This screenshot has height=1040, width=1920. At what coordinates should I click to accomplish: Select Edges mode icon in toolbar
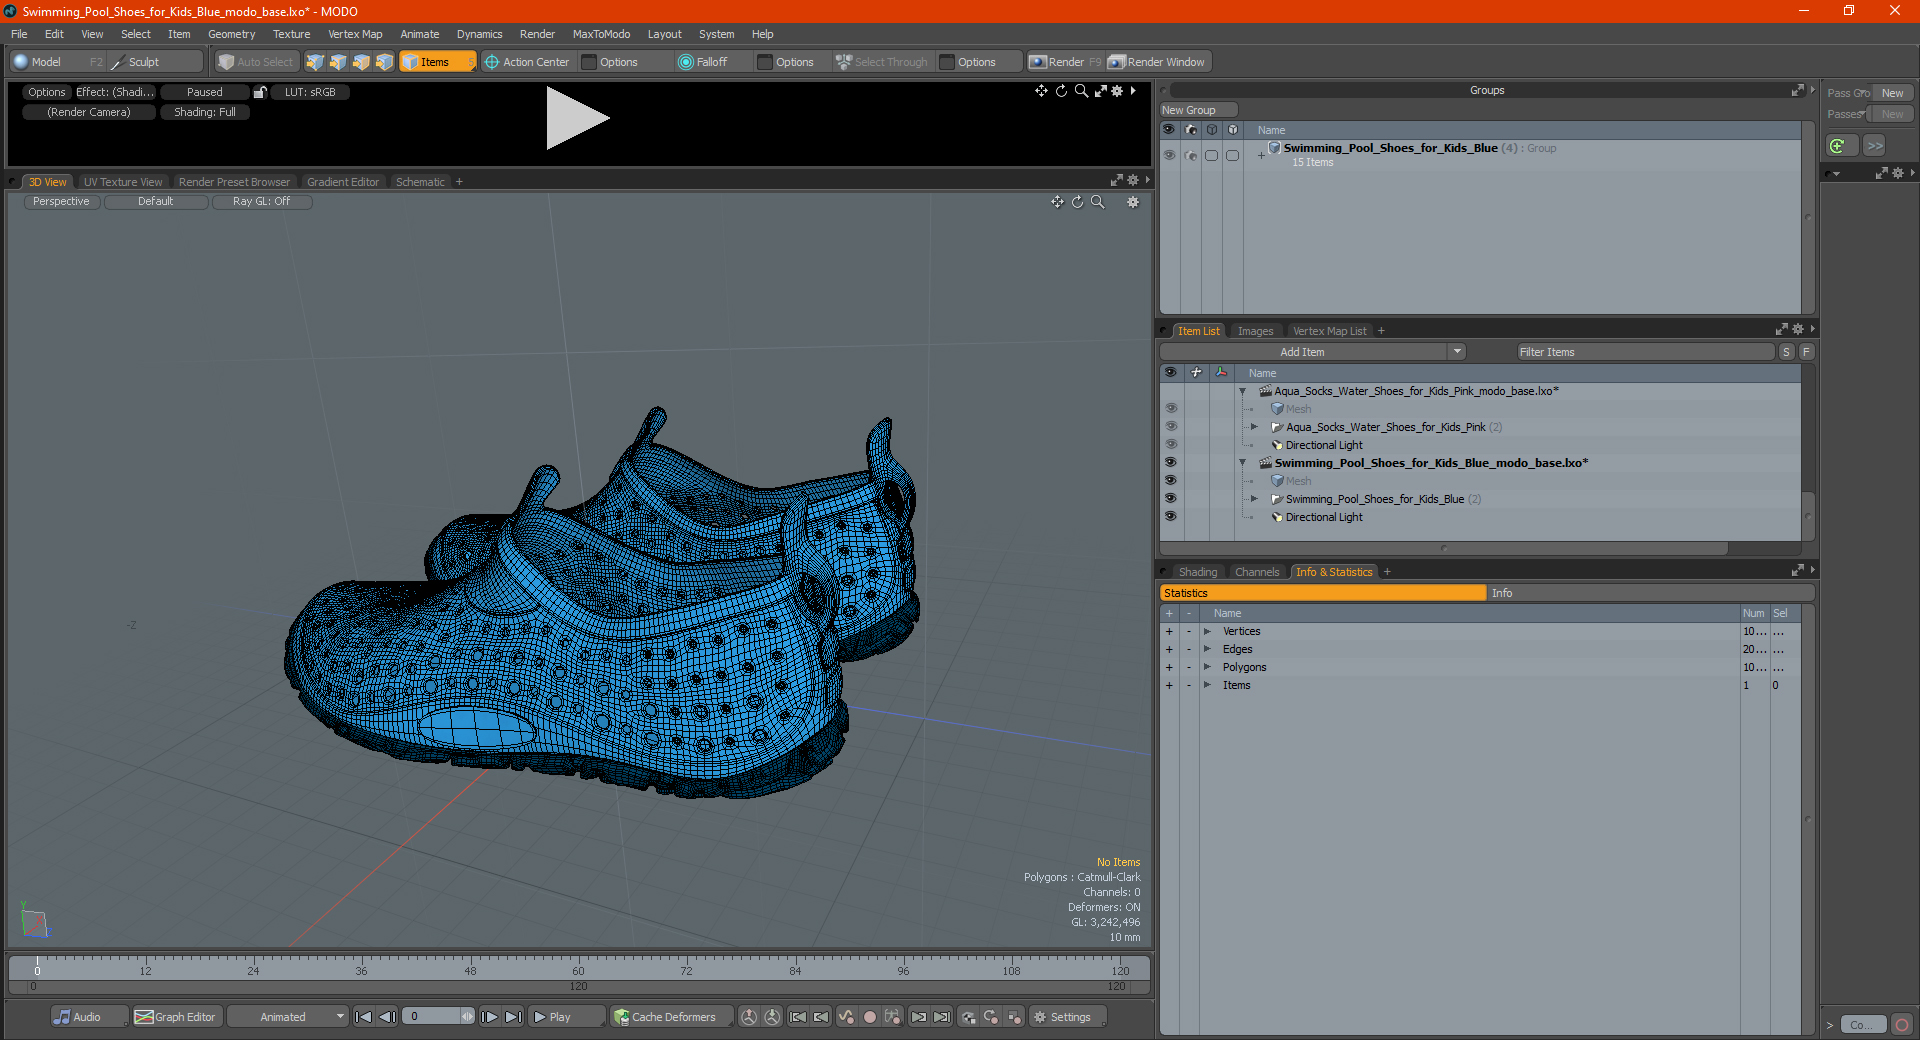(338, 62)
